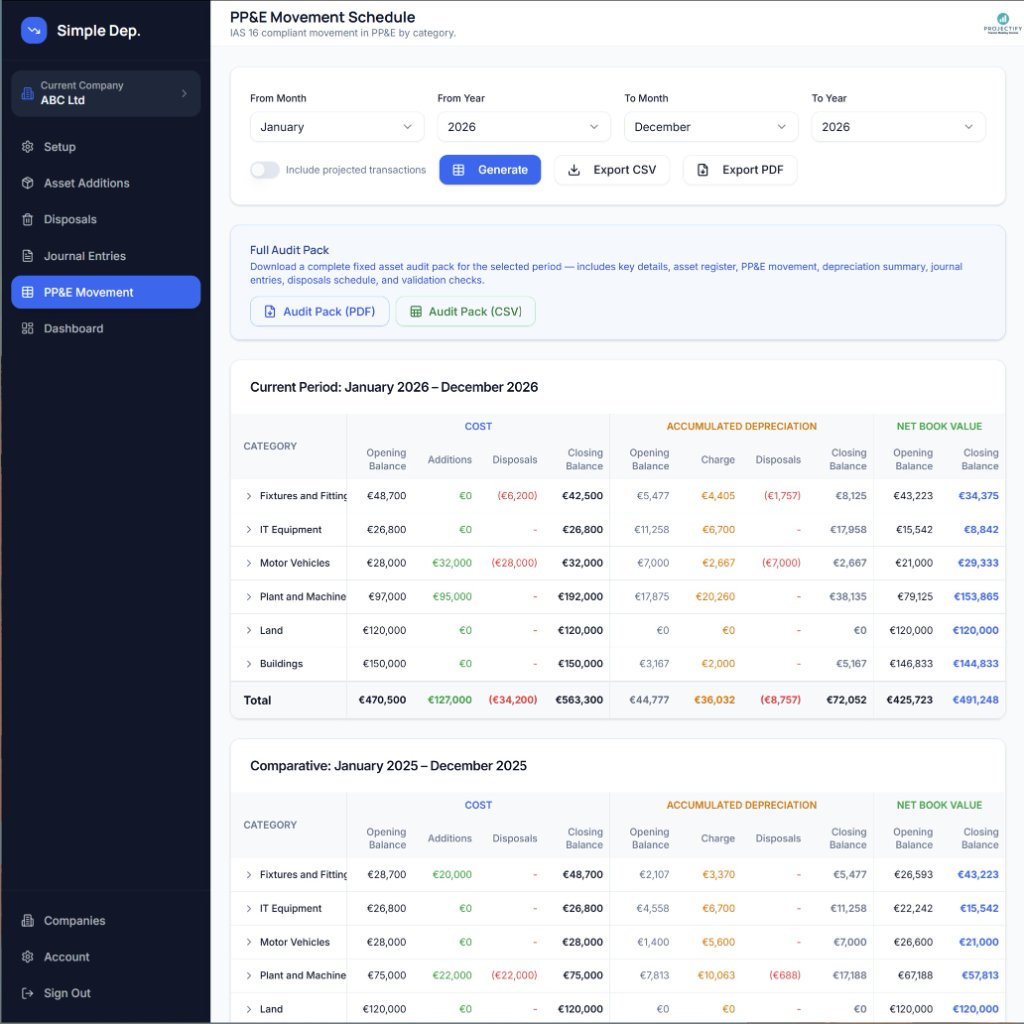Viewport: 1024px width, 1024px height.
Task: Click the Export CSV button
Action: [612, 170]
